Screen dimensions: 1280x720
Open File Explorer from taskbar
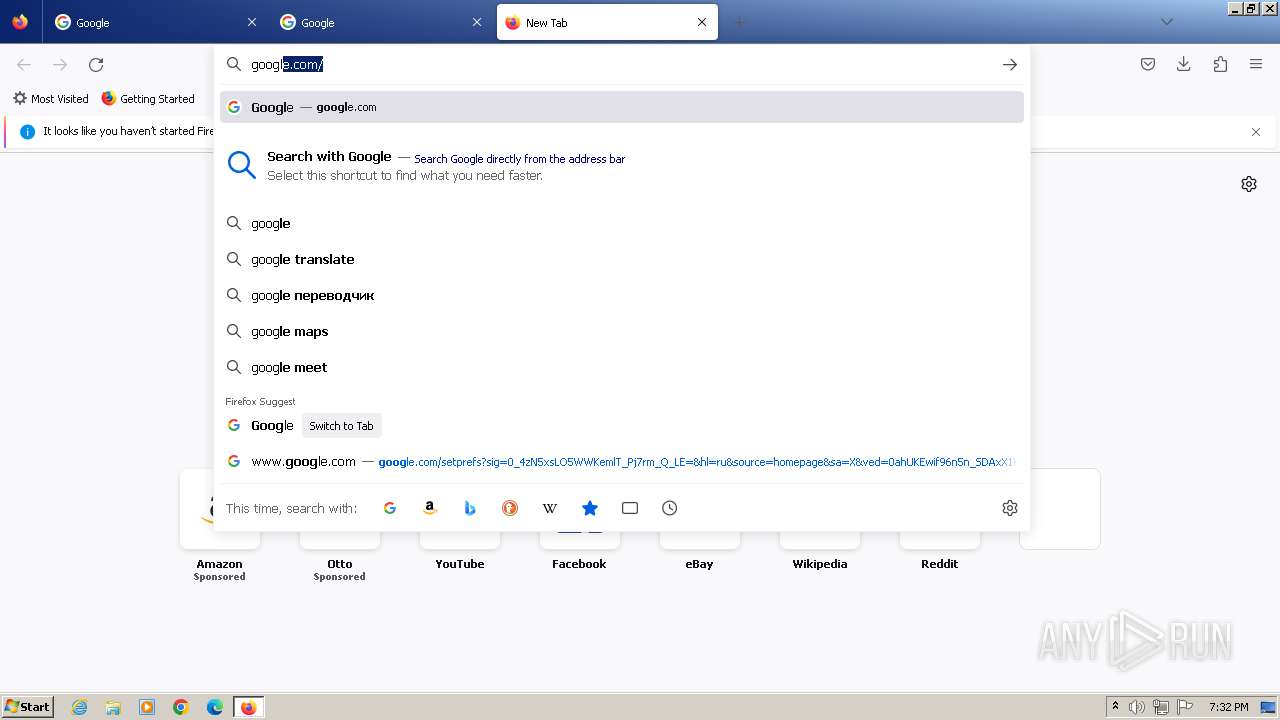click(x=113, y=707)
